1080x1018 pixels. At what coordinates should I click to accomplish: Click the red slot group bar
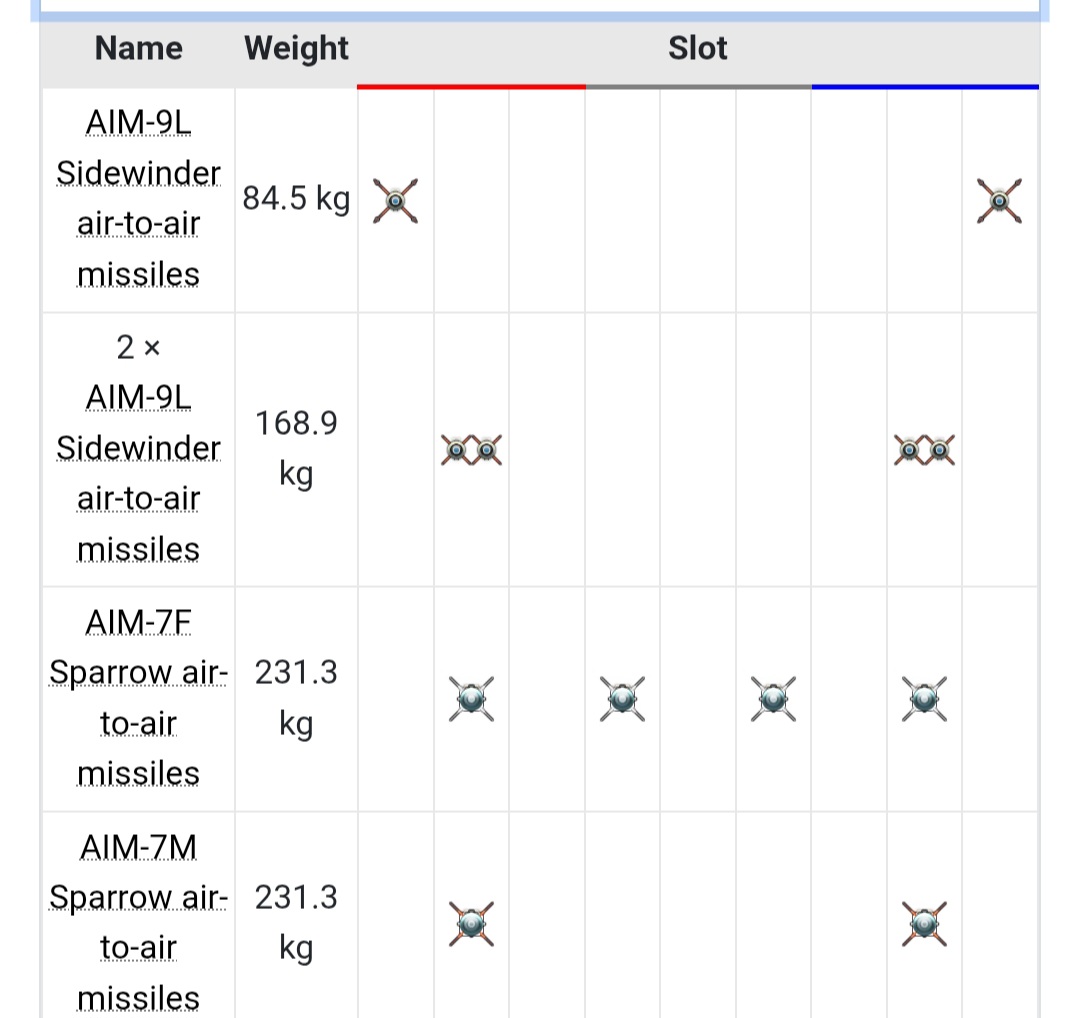tap(471, 87)
